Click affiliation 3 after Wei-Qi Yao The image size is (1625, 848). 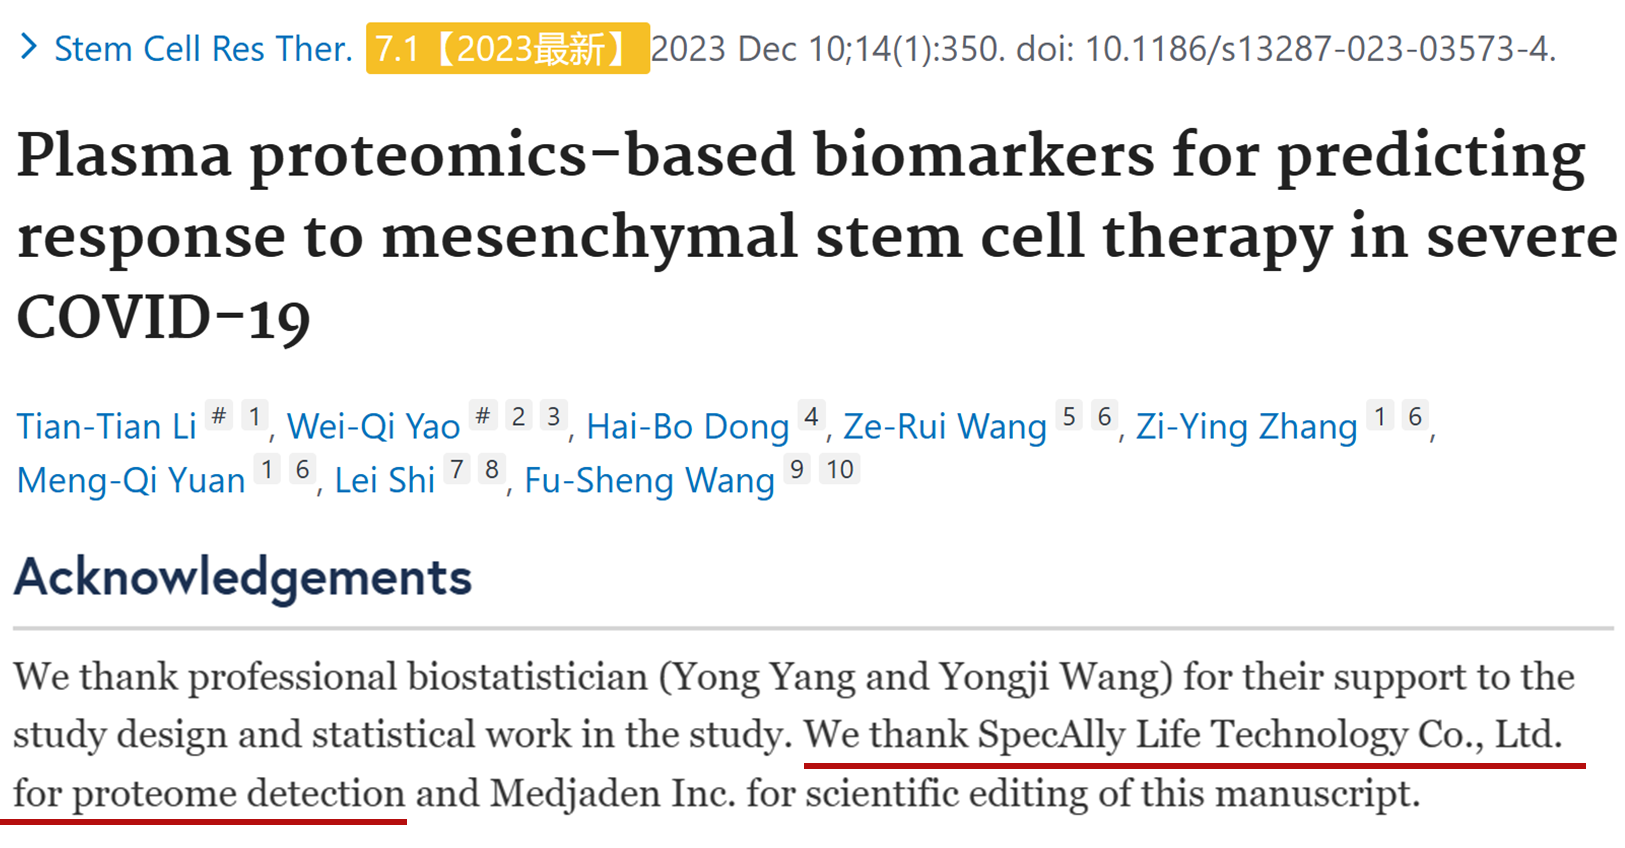553,415
